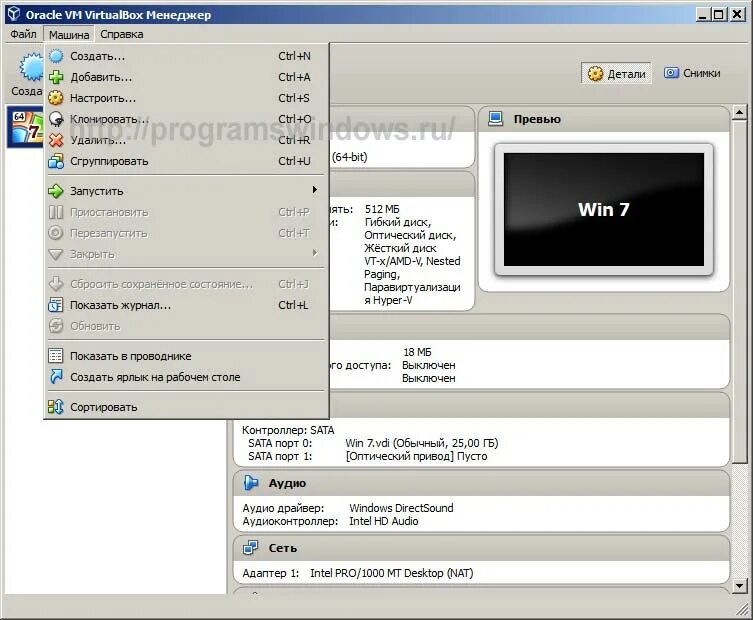Maximize the VirtualBox window
This screenshot has height=620, width=753.
(x=719, y=14)
